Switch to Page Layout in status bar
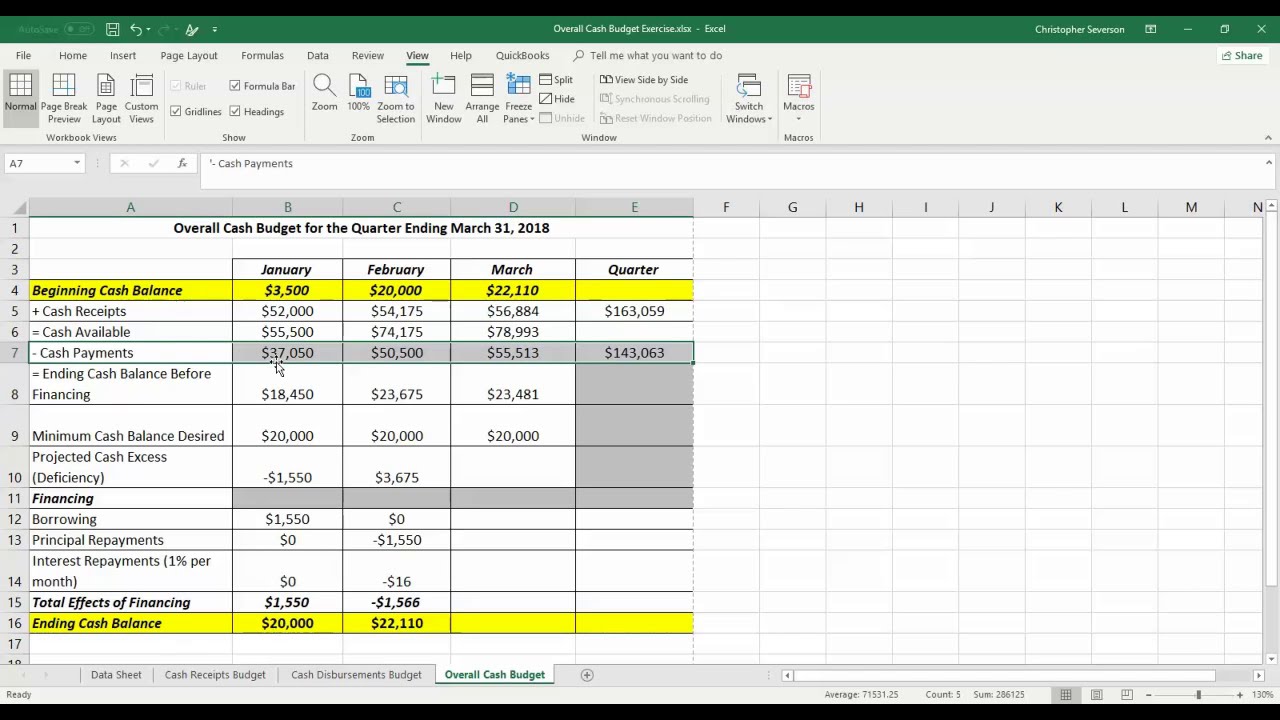1280x720 pixels. [x=1096, y=695]
